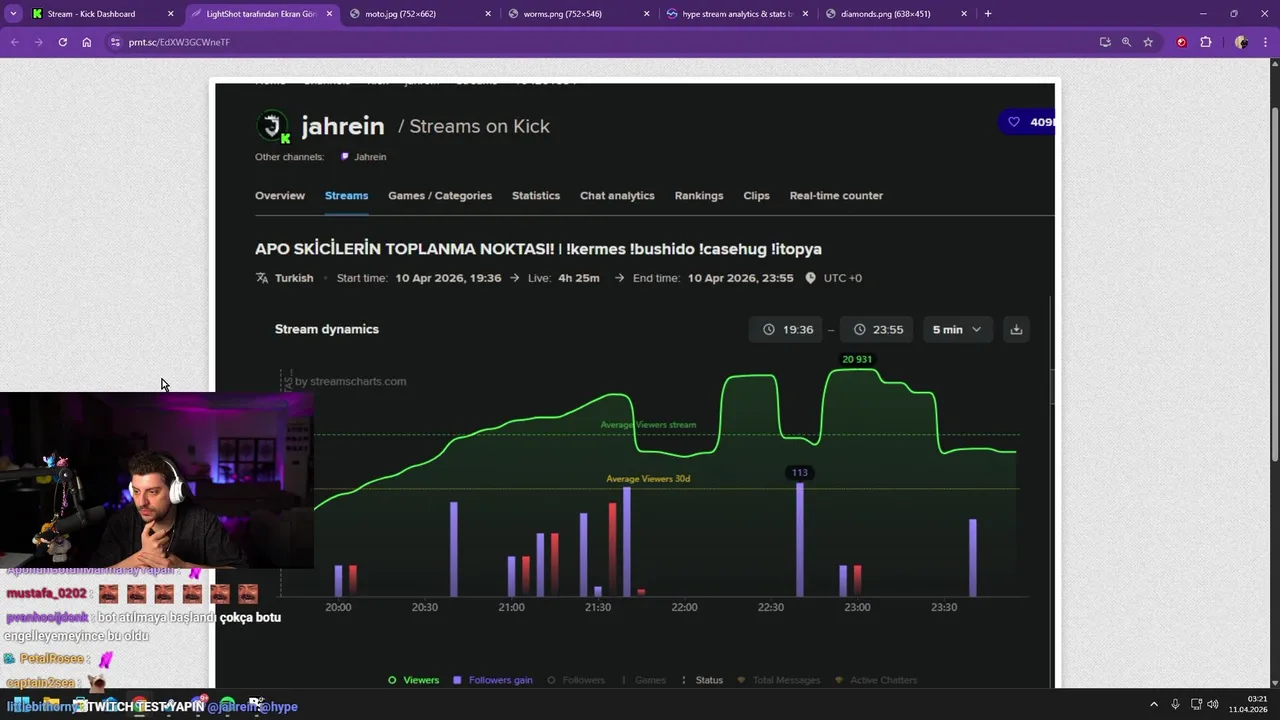Click the 20 931 peak viewers marker
Viewport: 1280px width, 720px height.
point(857,359)
